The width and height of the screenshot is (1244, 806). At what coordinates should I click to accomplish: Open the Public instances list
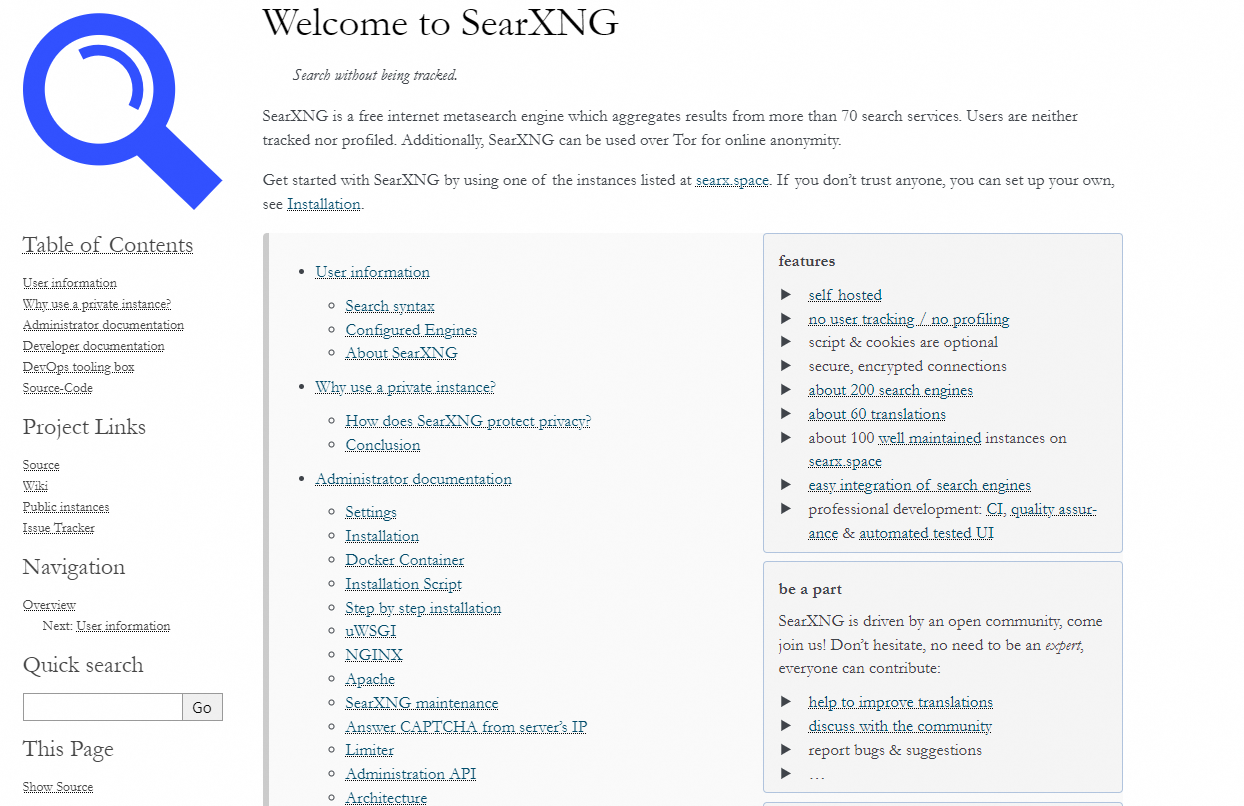click(66, 506)
